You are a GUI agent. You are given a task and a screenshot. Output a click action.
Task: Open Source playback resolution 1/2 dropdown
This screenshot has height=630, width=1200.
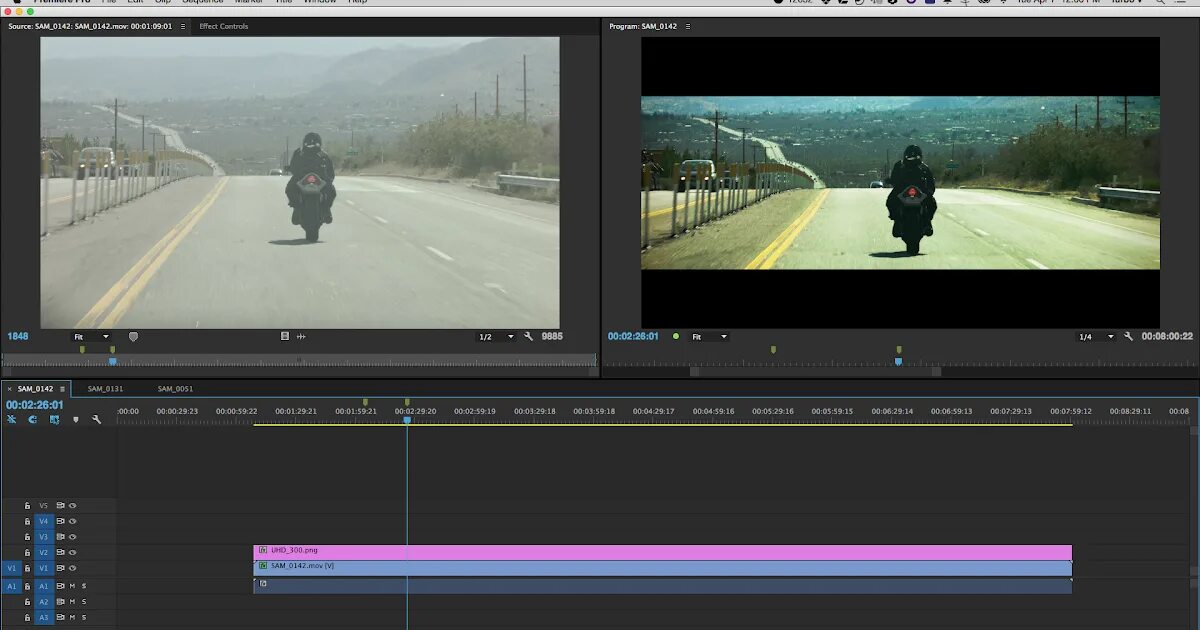[x=495, y=337]
